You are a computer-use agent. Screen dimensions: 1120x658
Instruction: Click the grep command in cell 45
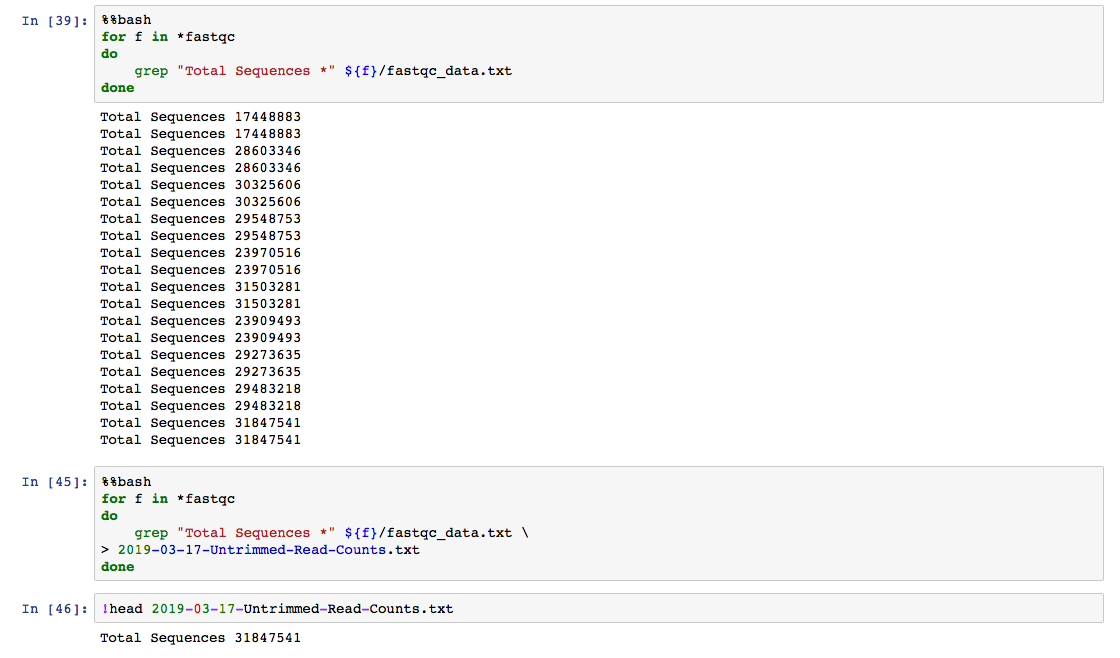pos(151,532)
